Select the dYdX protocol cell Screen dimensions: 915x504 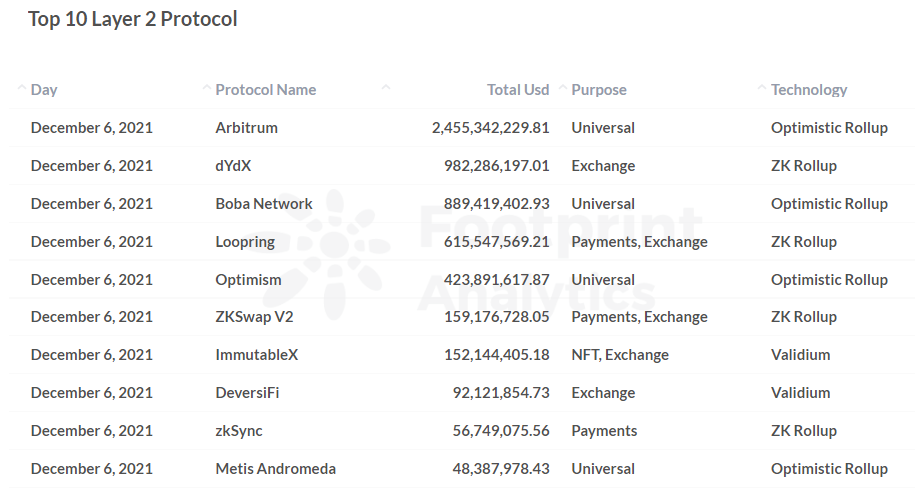pos(233,166)
